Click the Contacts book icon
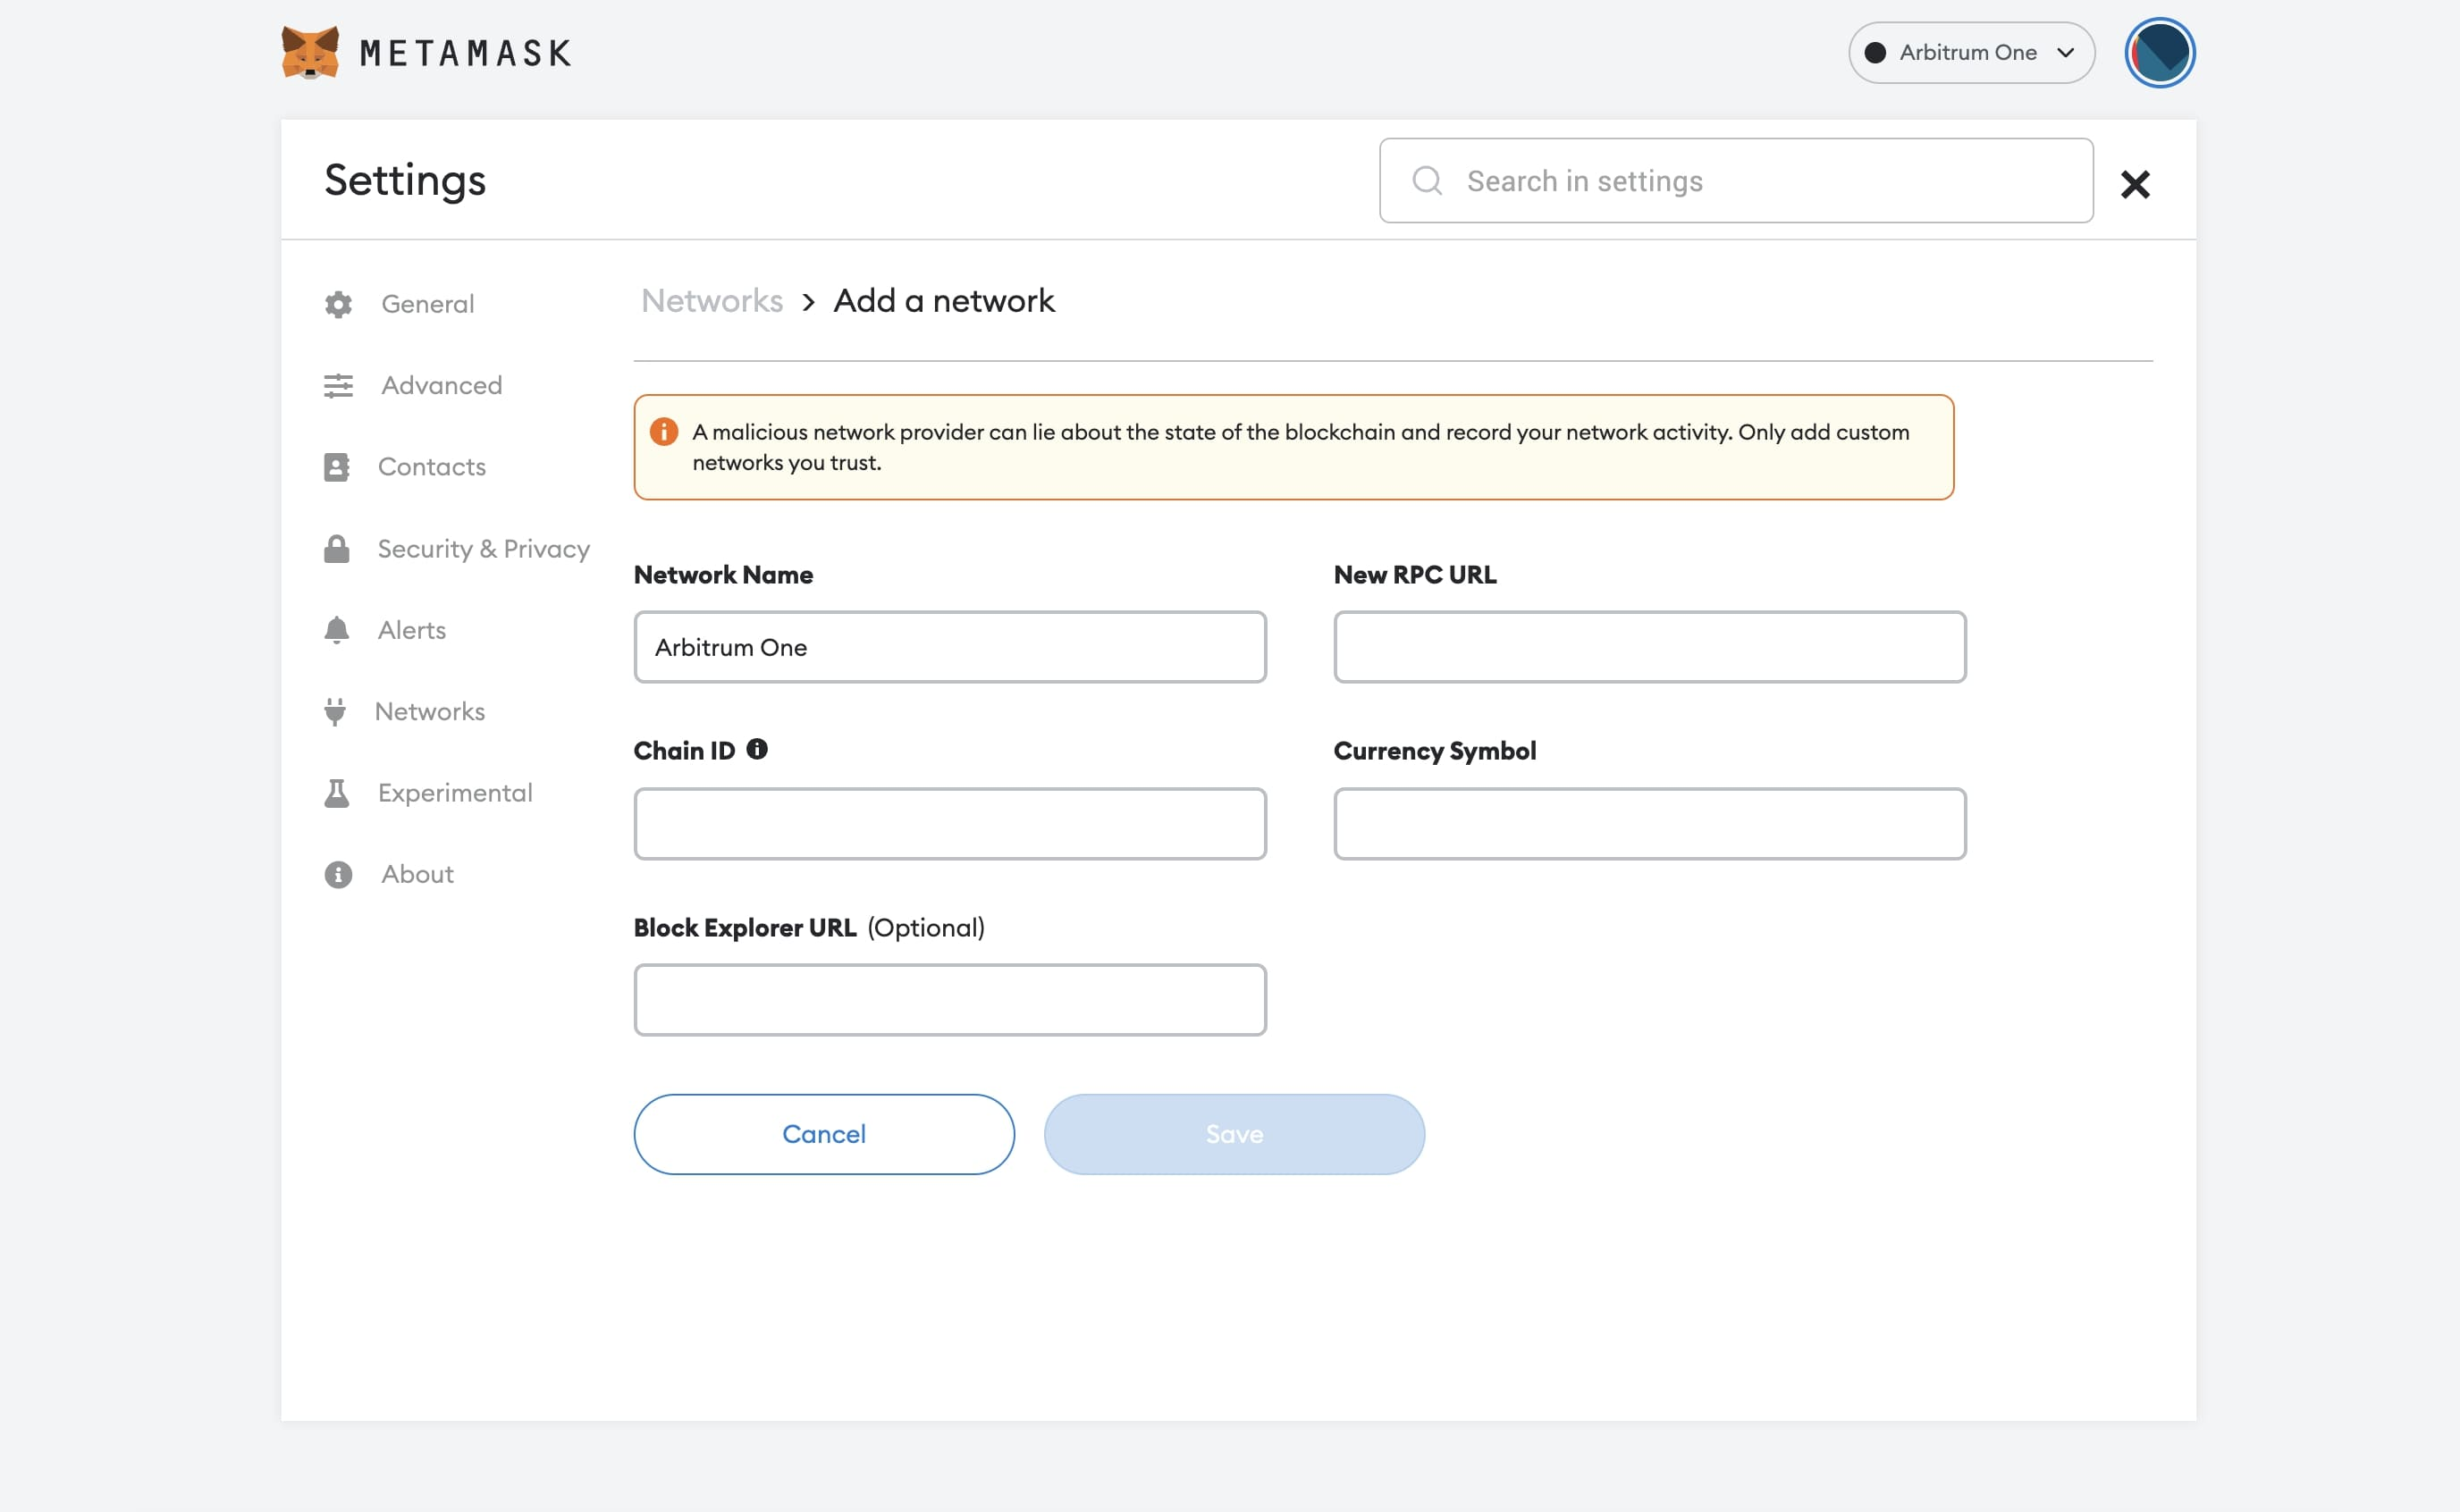2460x1512 pixels. point(337,467)
